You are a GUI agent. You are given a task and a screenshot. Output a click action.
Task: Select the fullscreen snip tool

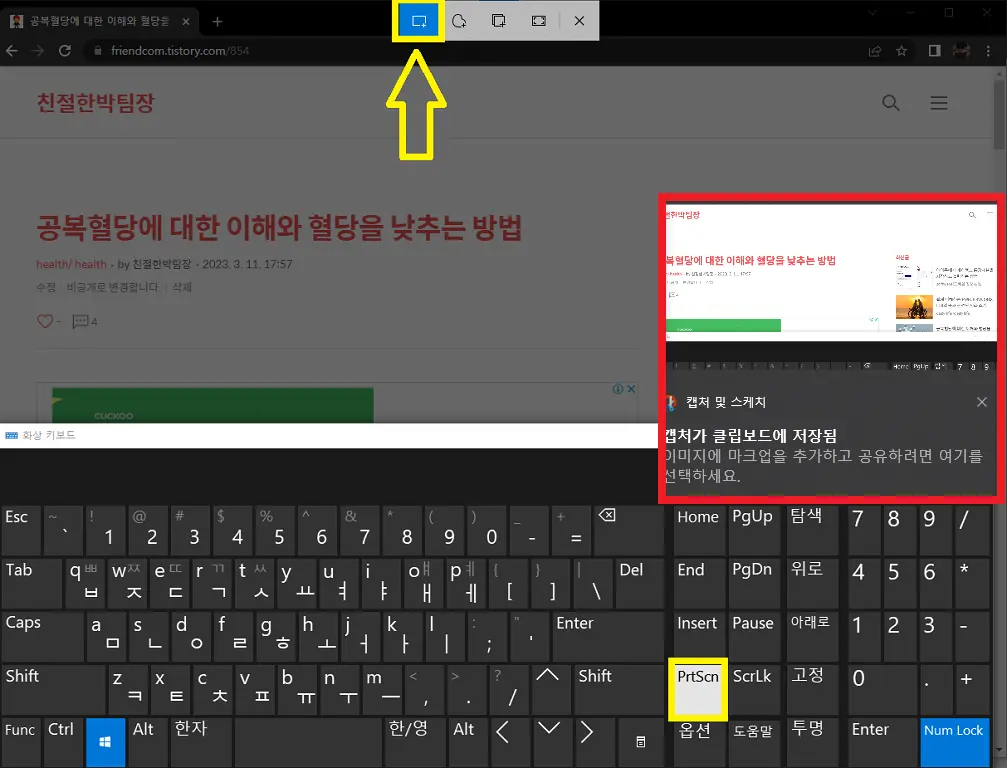(538, 20)
